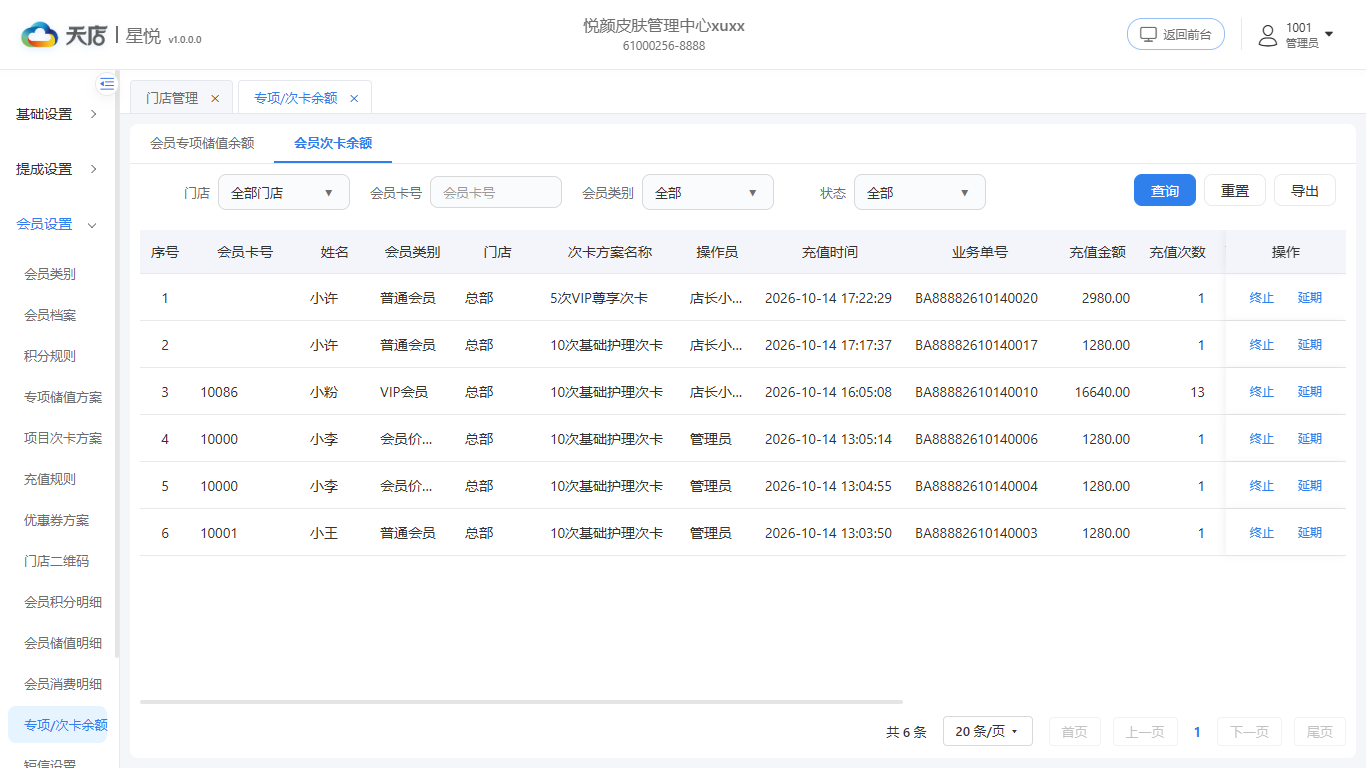This screenshot has width=1366, height=768.
Task: Open the 会员类别 dropdown
Action: coord(708,193)
